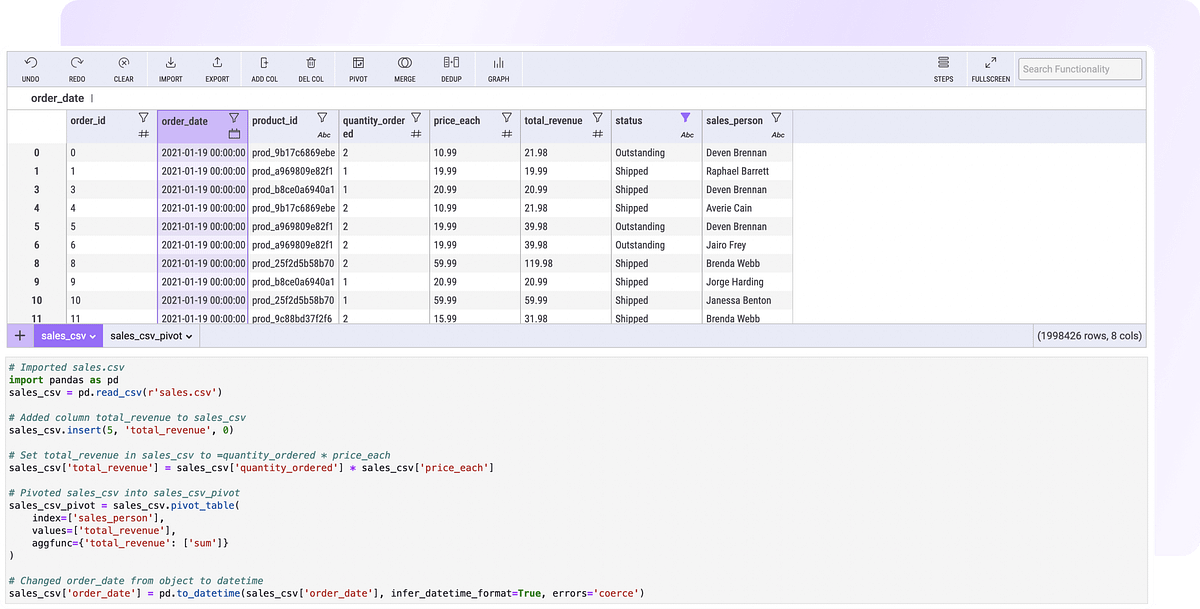Screen dimensions: 1200x609
Task: Click the Add Col icon
Action: coord(264,65)
